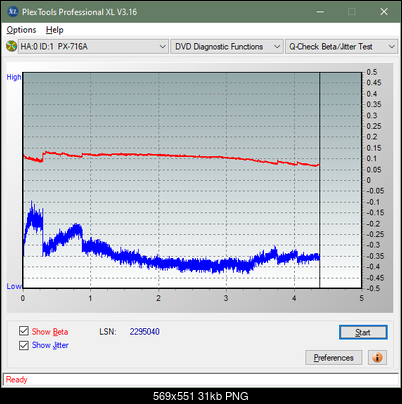Close the PlexTools window
The height and width of the screenshot is (404, 402).
(x=384, y=12)
